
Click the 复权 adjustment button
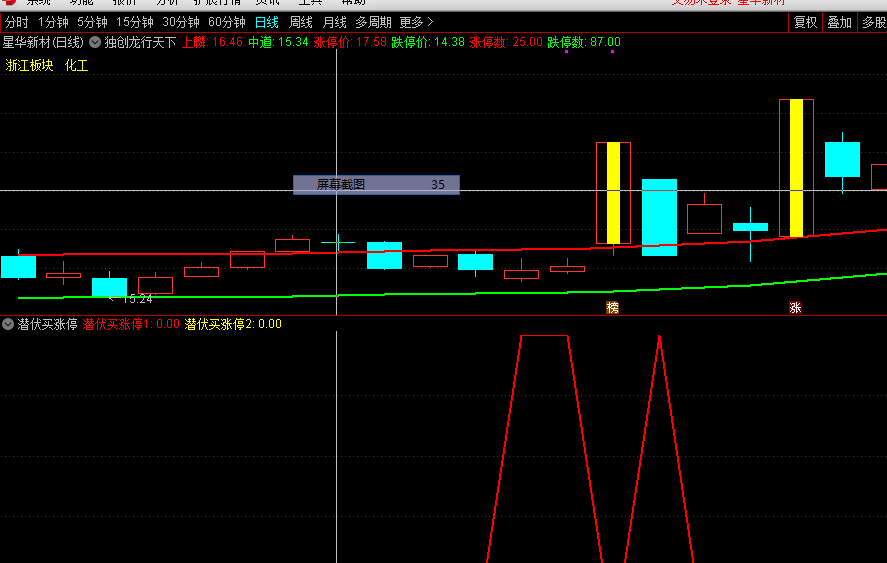pyautogui.click(x=805, y=23)
